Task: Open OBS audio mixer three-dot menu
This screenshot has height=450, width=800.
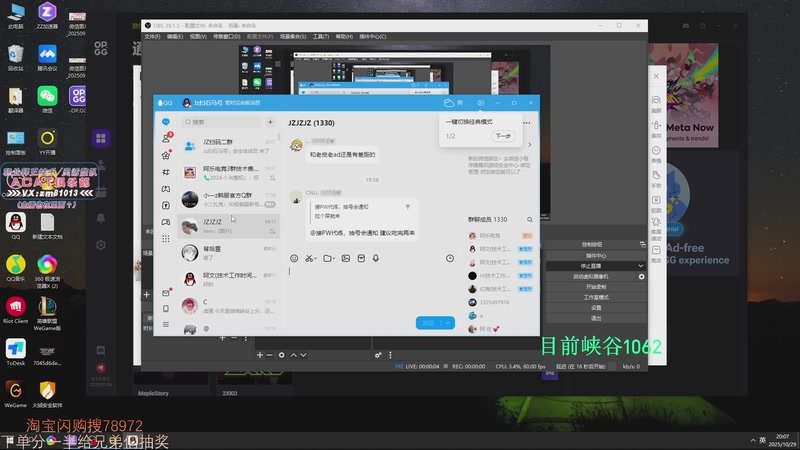Action: (390, 355)
